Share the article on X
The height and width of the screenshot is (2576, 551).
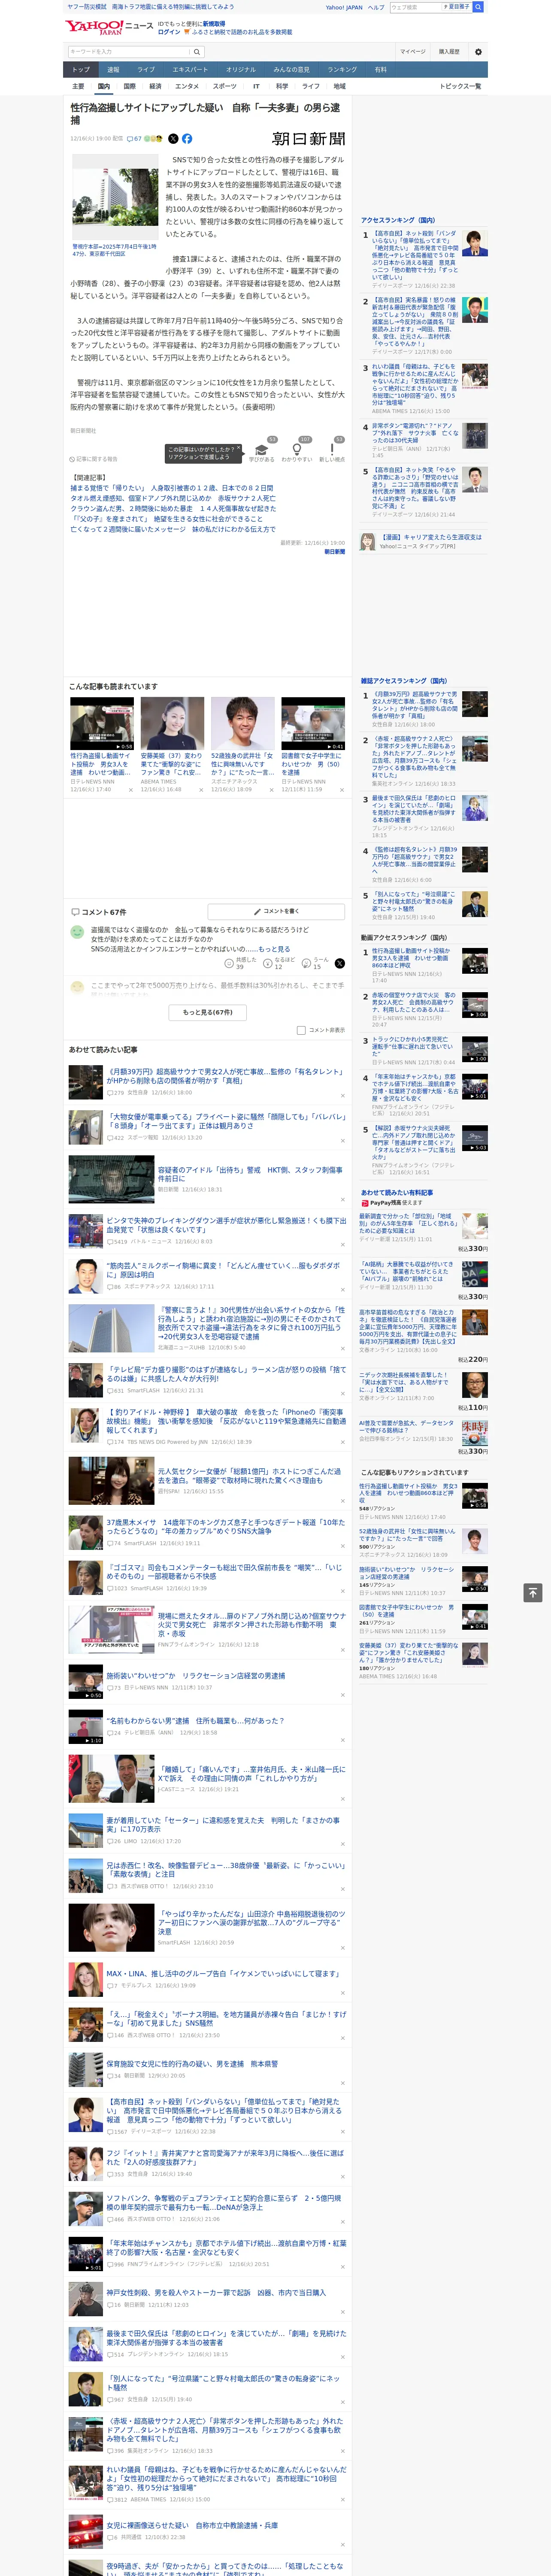click(x=173, y=139)
